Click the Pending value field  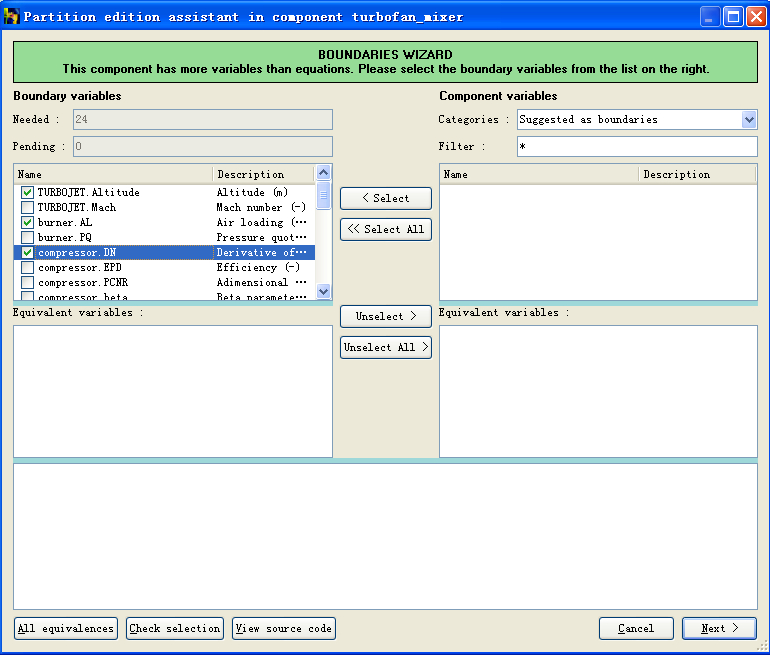pos(203,146)
